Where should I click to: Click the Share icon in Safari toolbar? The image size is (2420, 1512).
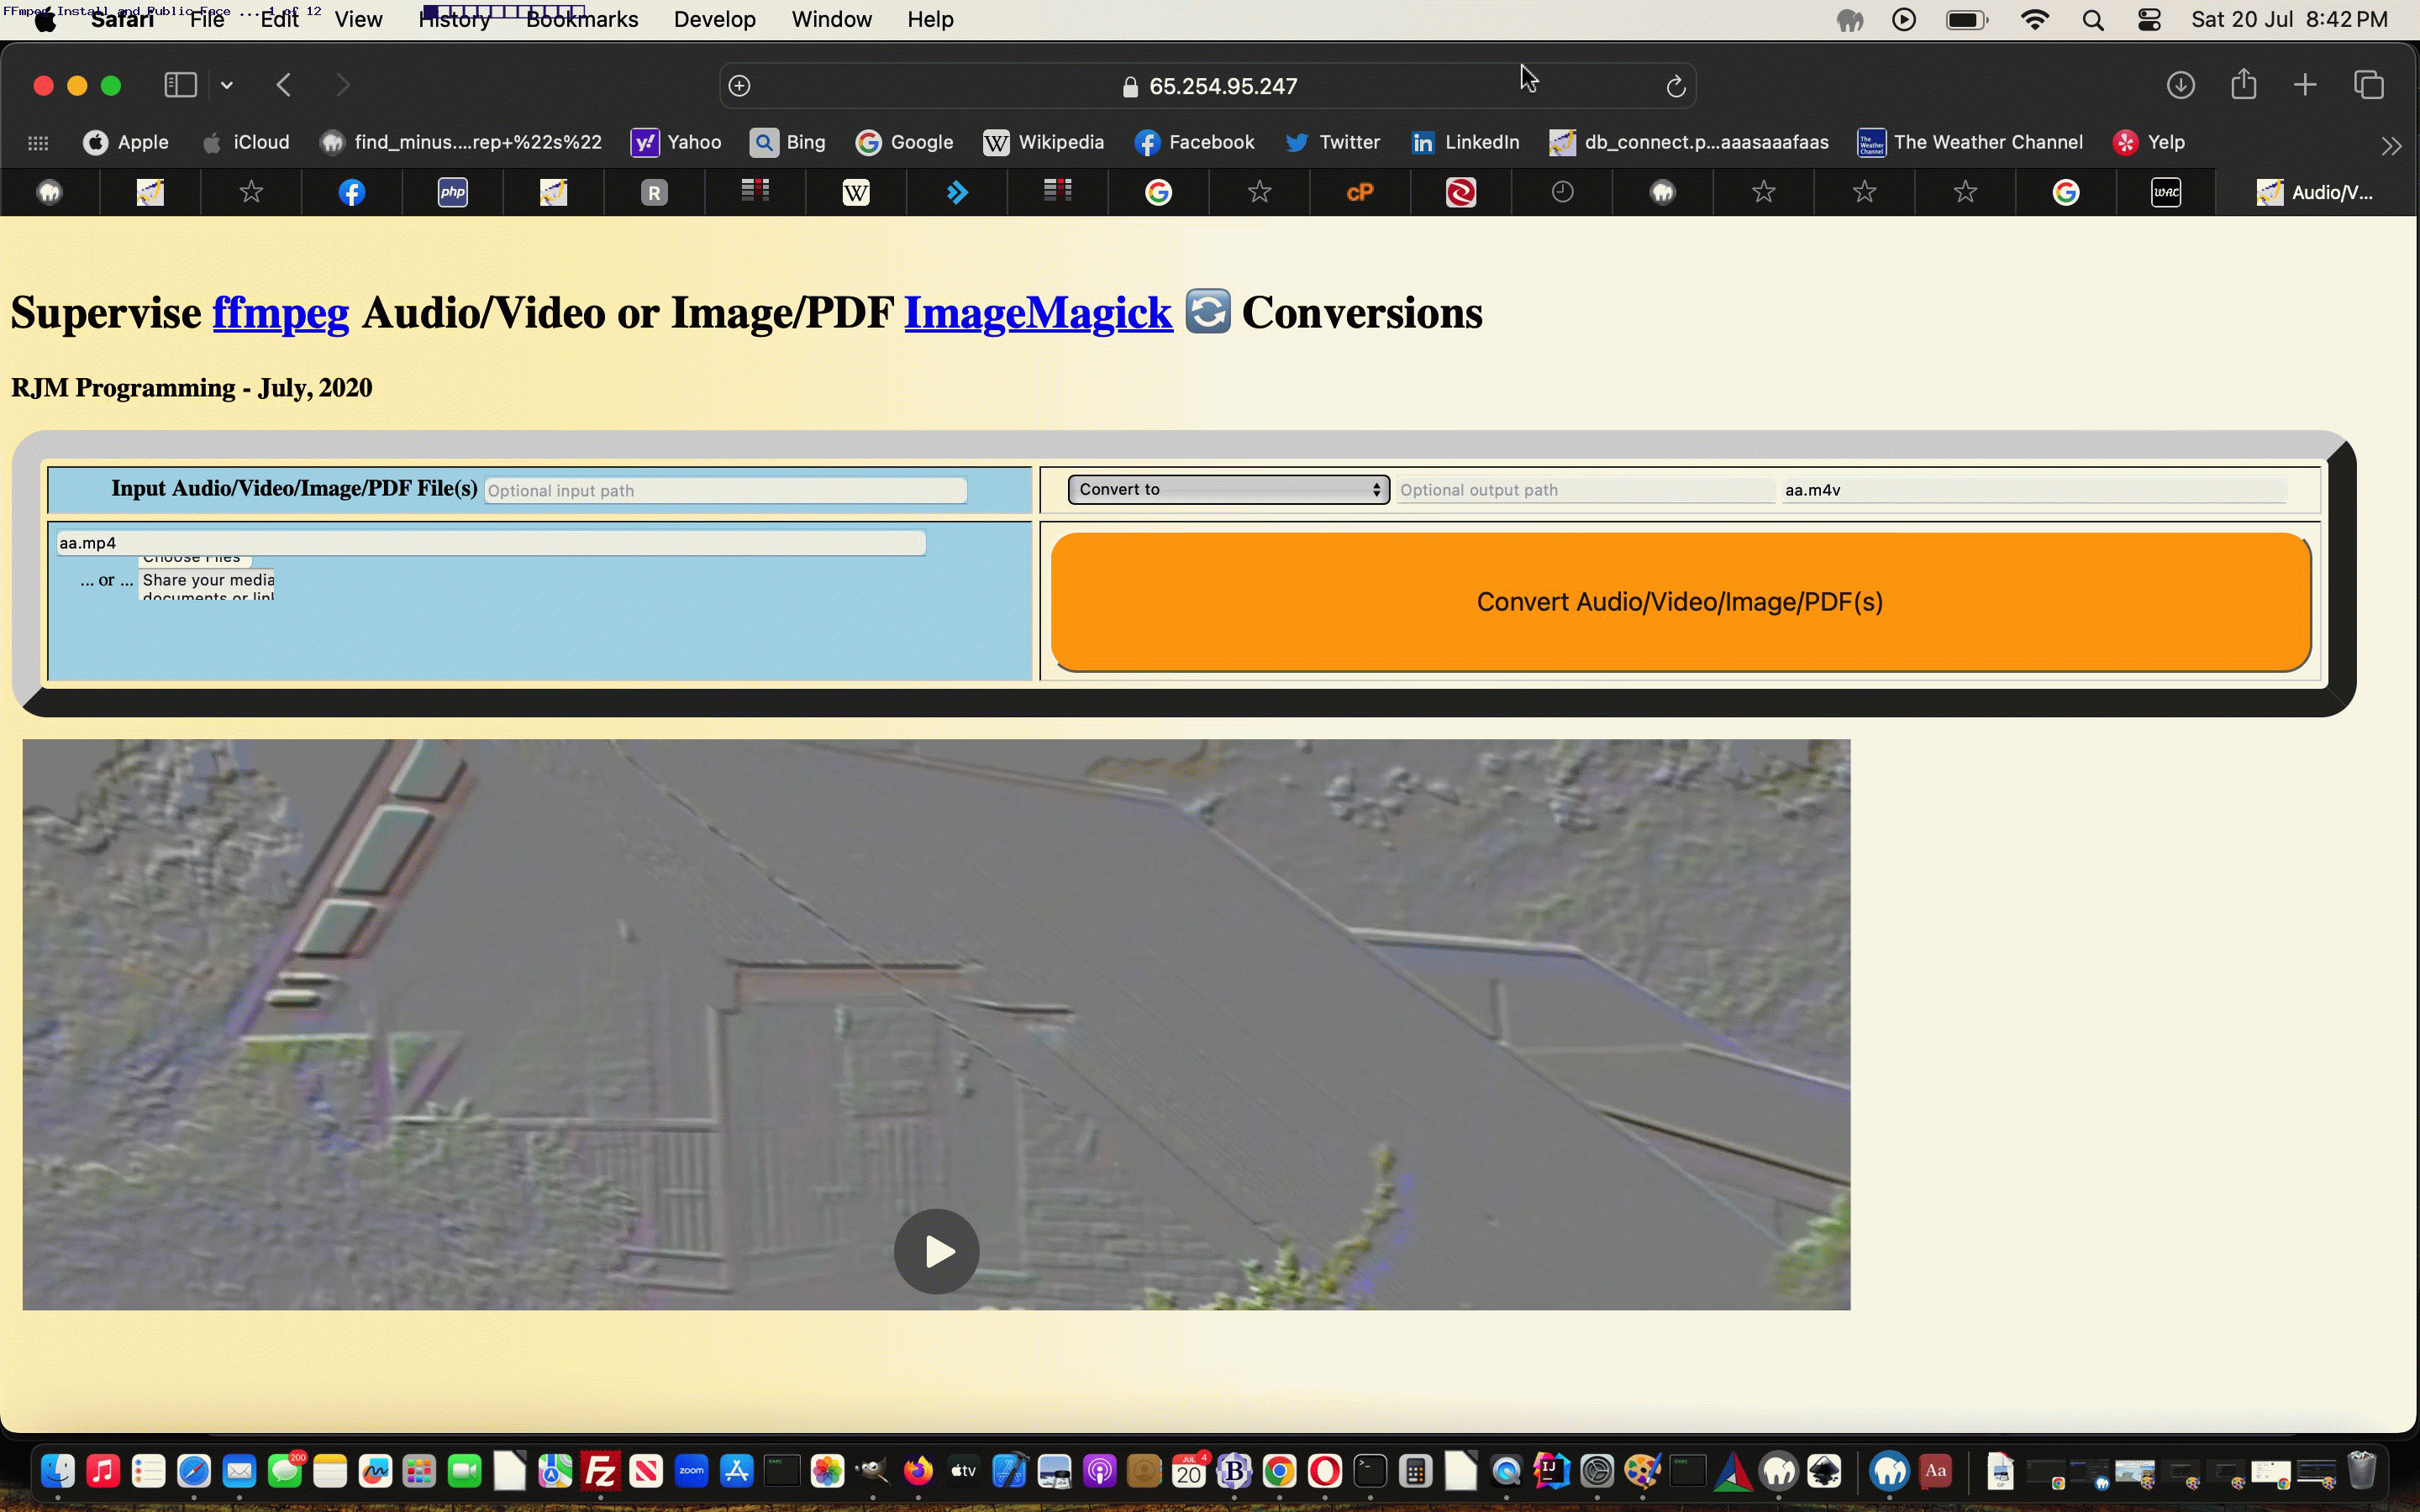coord(2243,84)
